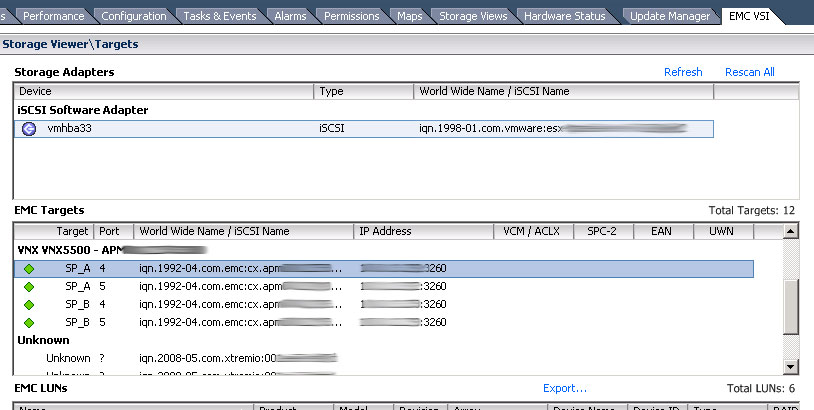The image size is (814, 410).
Task: Click the VCM / ACLX column header
Action: [x=533, y=231]
